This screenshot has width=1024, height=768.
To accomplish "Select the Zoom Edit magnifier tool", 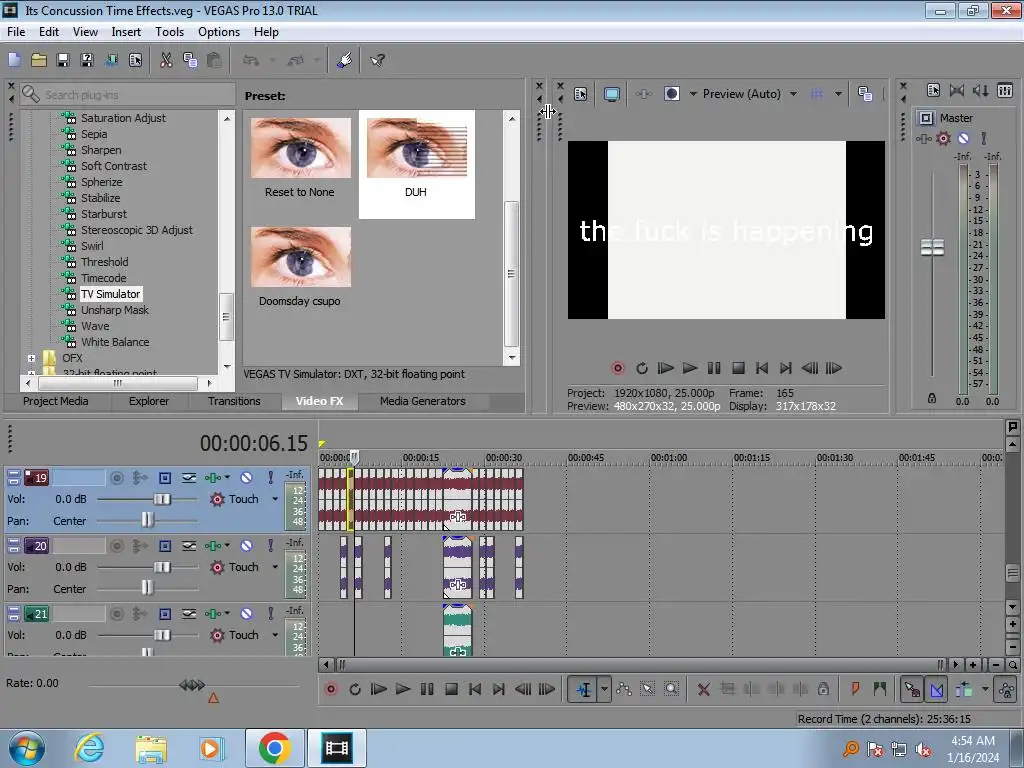I will click(671, 689).
